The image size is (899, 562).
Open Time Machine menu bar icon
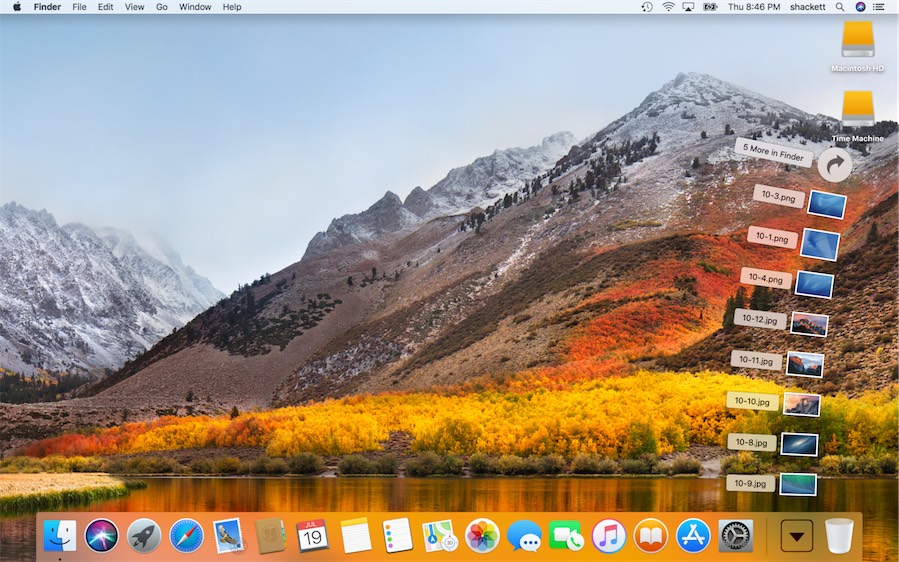point(647,7)
